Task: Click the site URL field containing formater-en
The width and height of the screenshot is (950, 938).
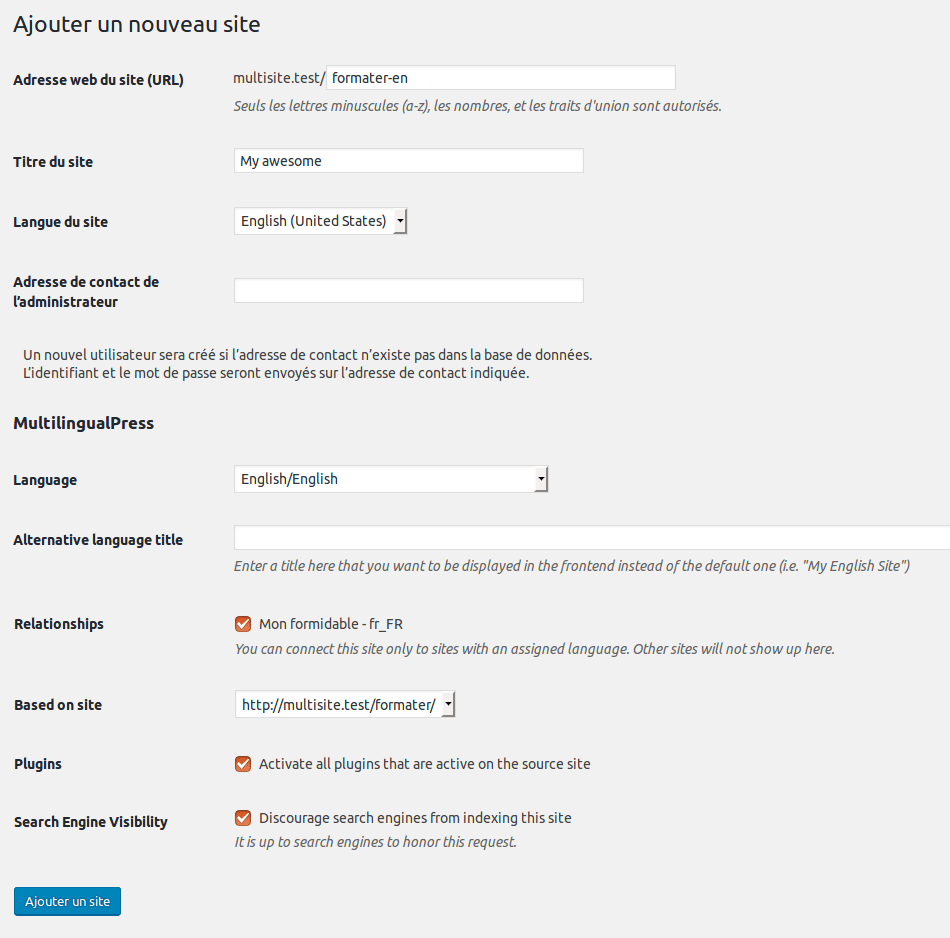Action: 500,78
